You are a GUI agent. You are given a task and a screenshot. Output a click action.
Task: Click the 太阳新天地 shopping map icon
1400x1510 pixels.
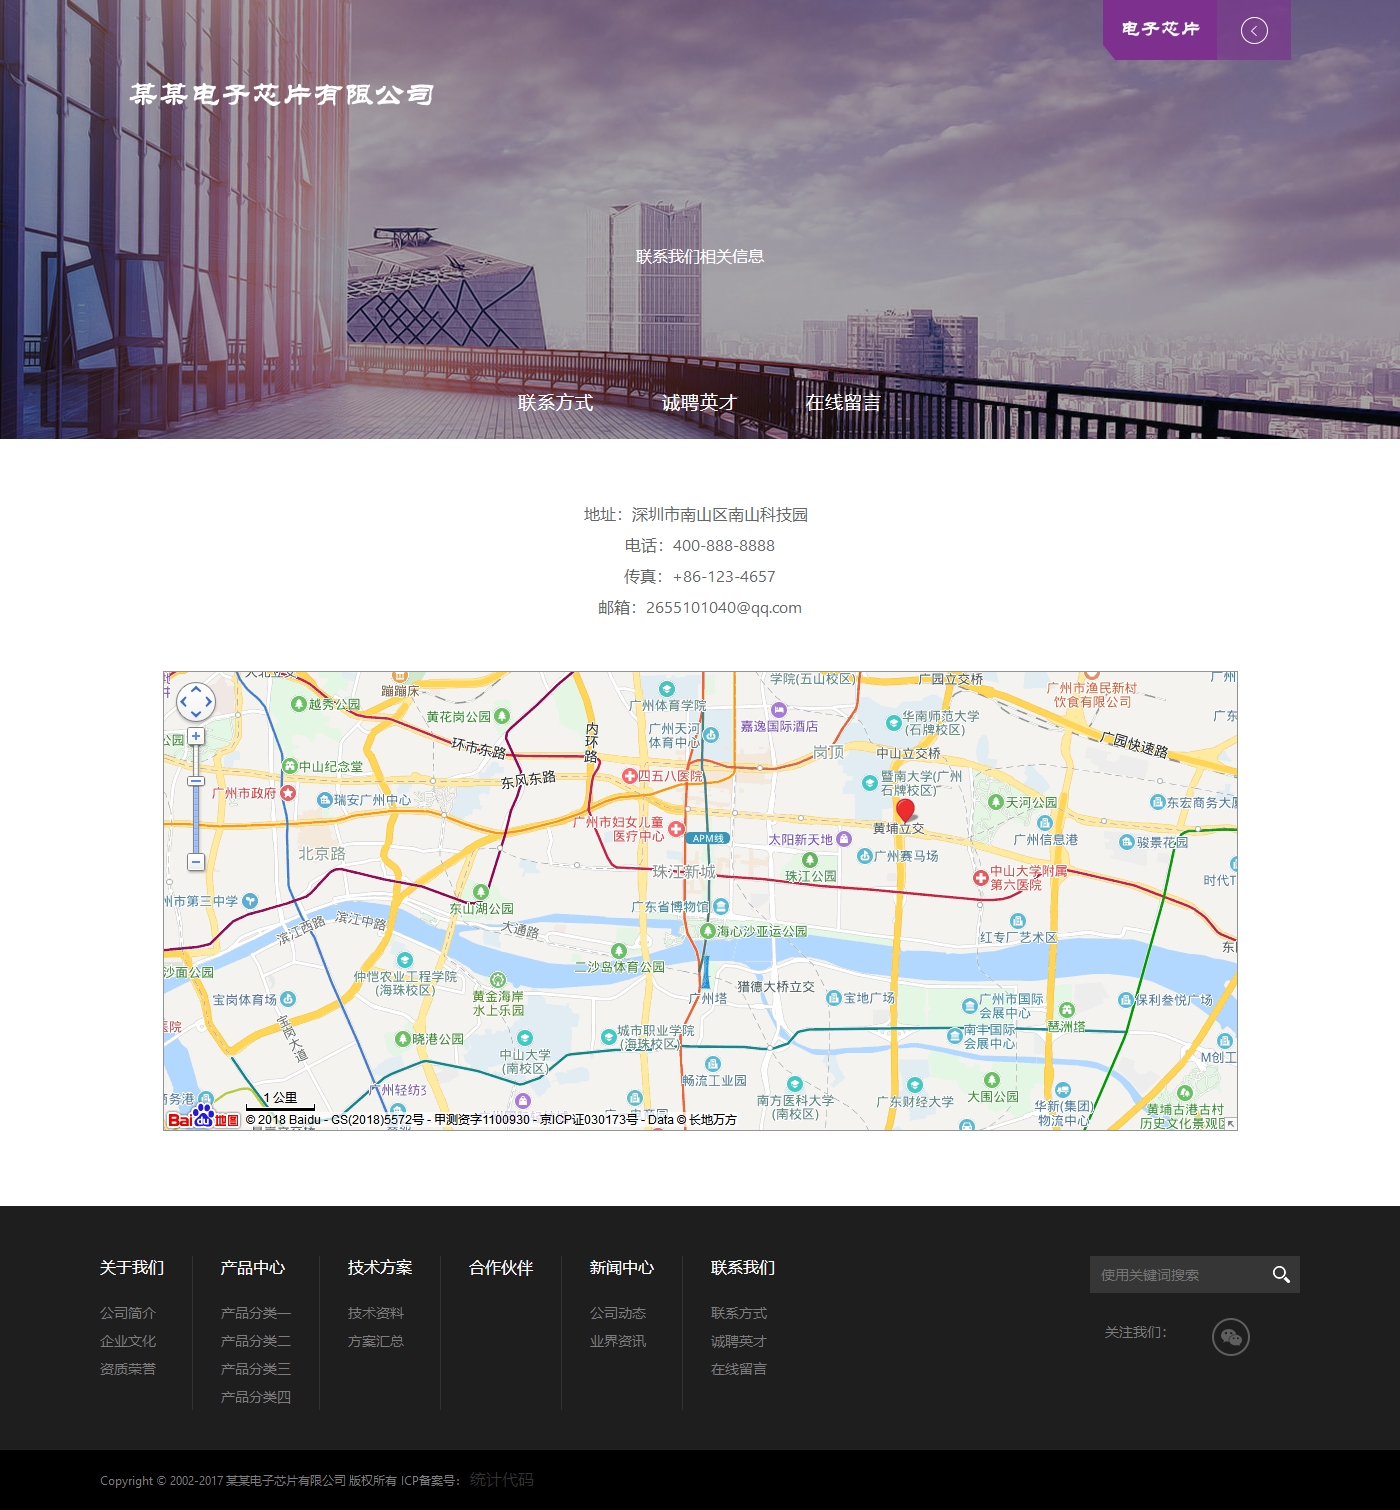844,839
